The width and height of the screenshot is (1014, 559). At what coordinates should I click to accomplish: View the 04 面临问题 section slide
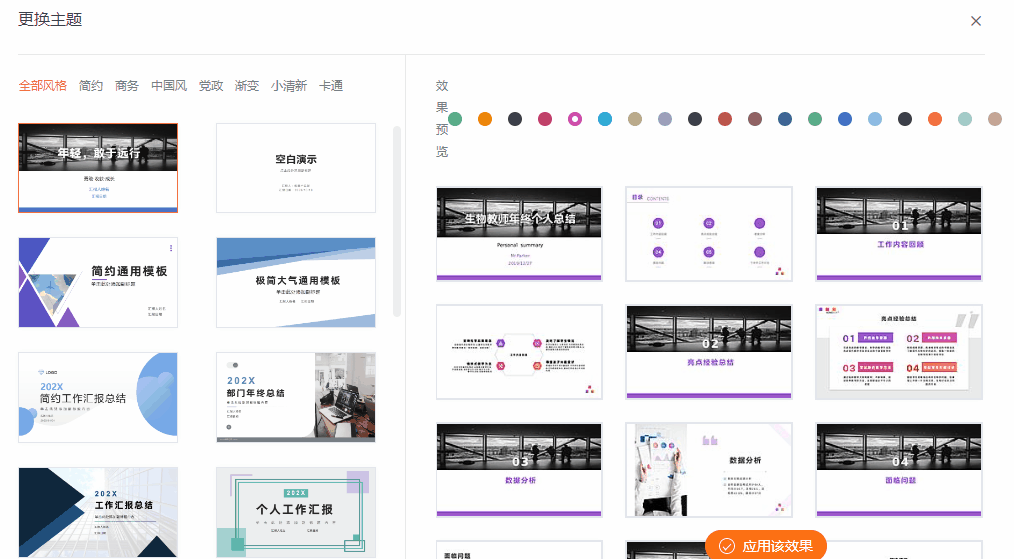click(x=899, y=470)
